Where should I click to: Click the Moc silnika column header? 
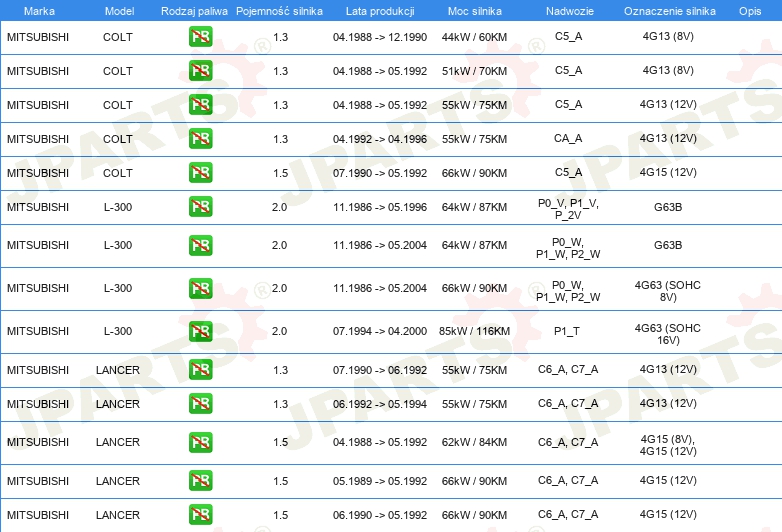[x=474, y=11]
